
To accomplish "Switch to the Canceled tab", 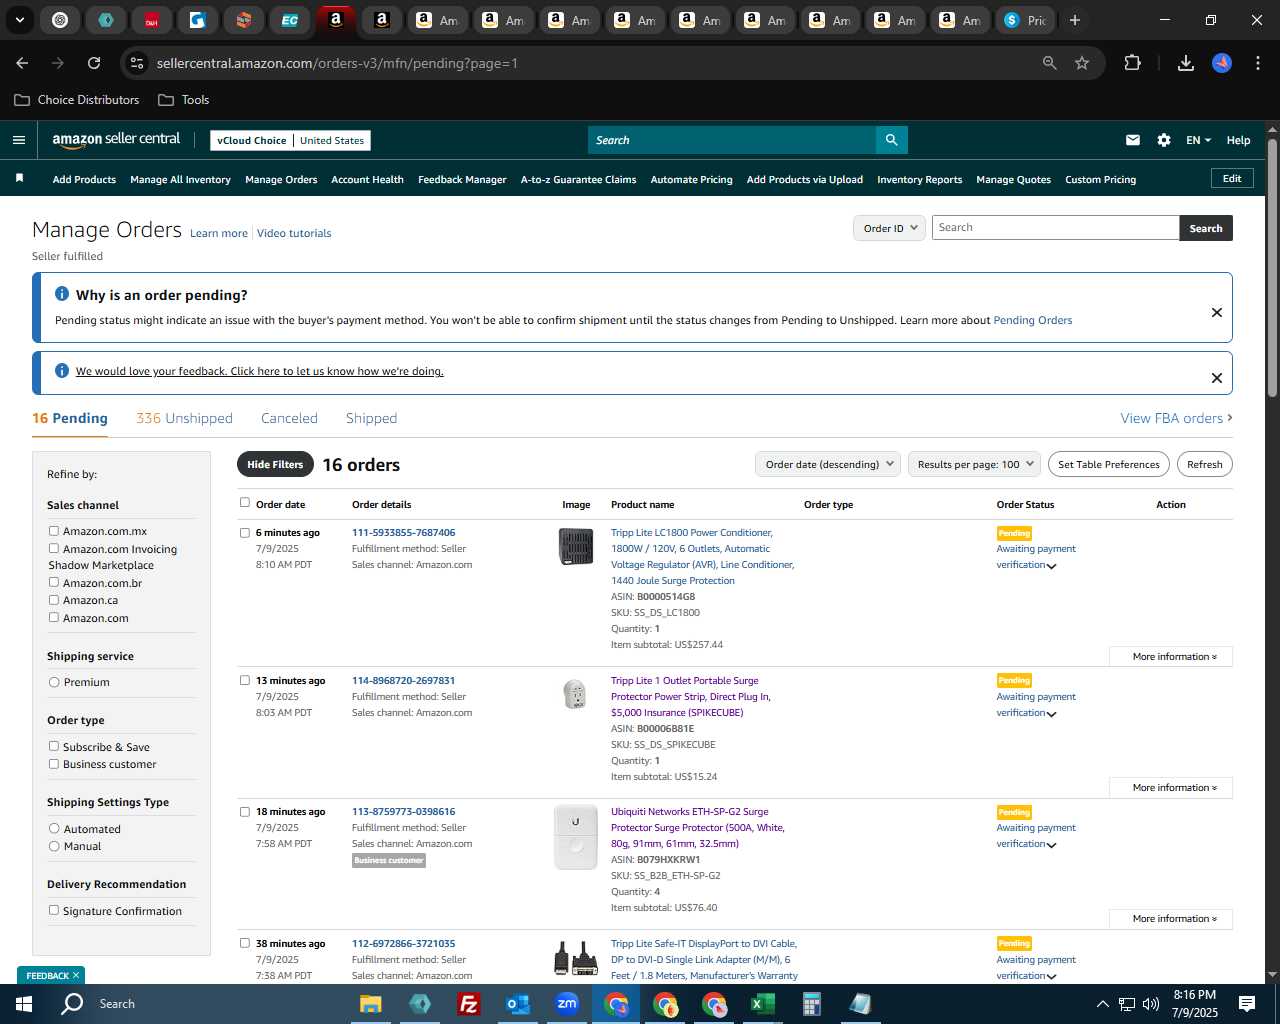I will point(289,418).
